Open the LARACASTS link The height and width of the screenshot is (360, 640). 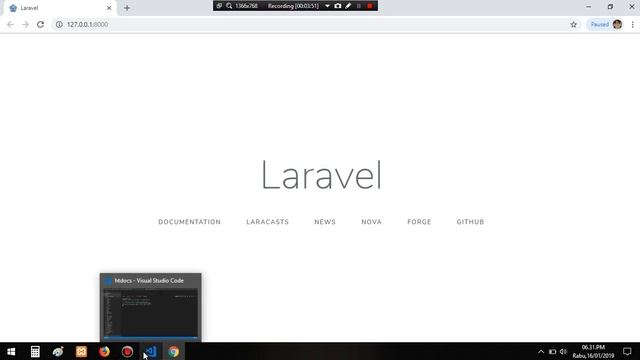(x=267, y=222)
